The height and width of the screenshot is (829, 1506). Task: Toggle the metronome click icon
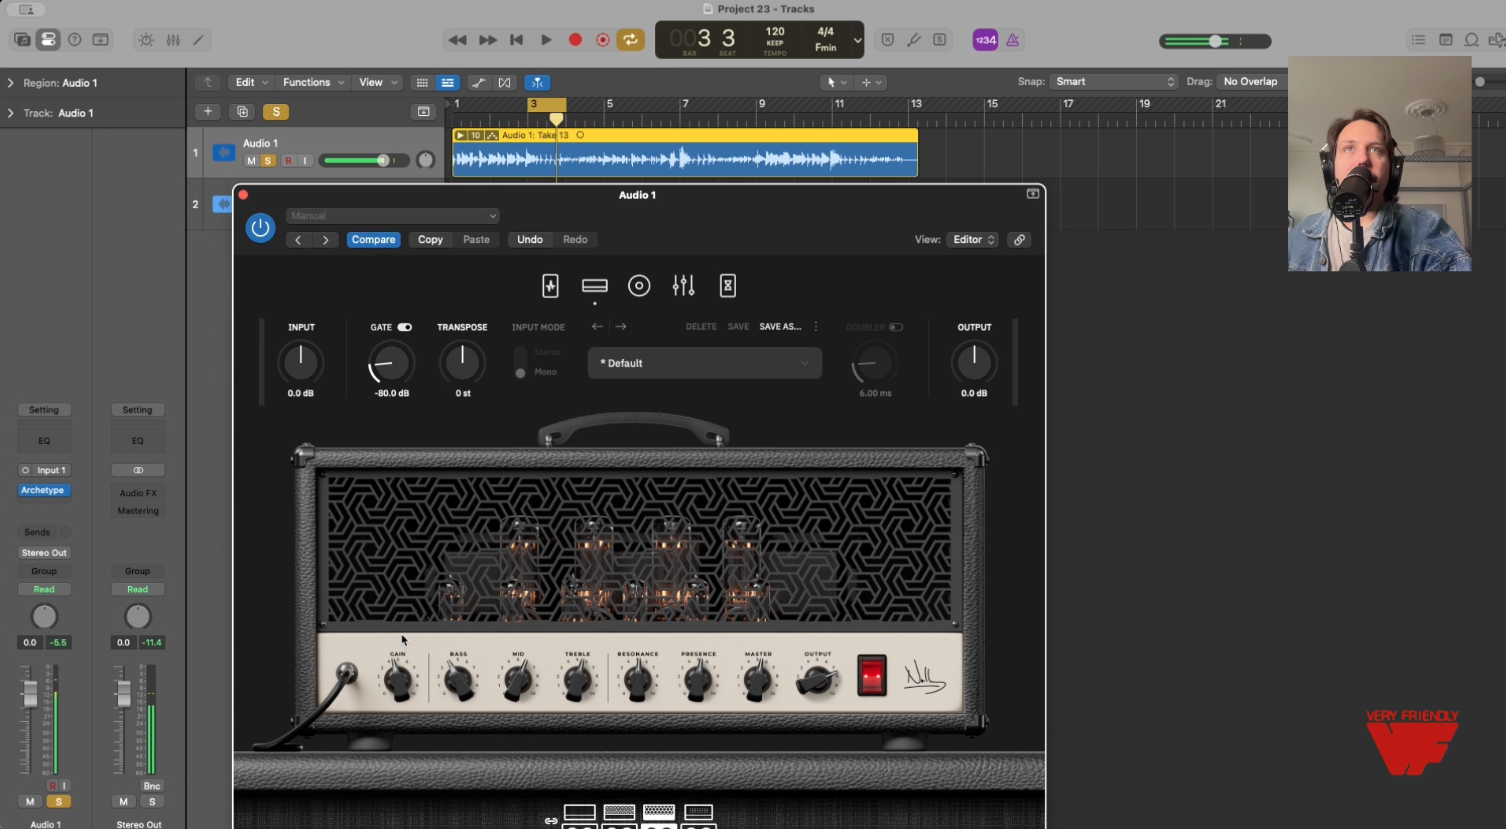click(x=1013, y=40)
